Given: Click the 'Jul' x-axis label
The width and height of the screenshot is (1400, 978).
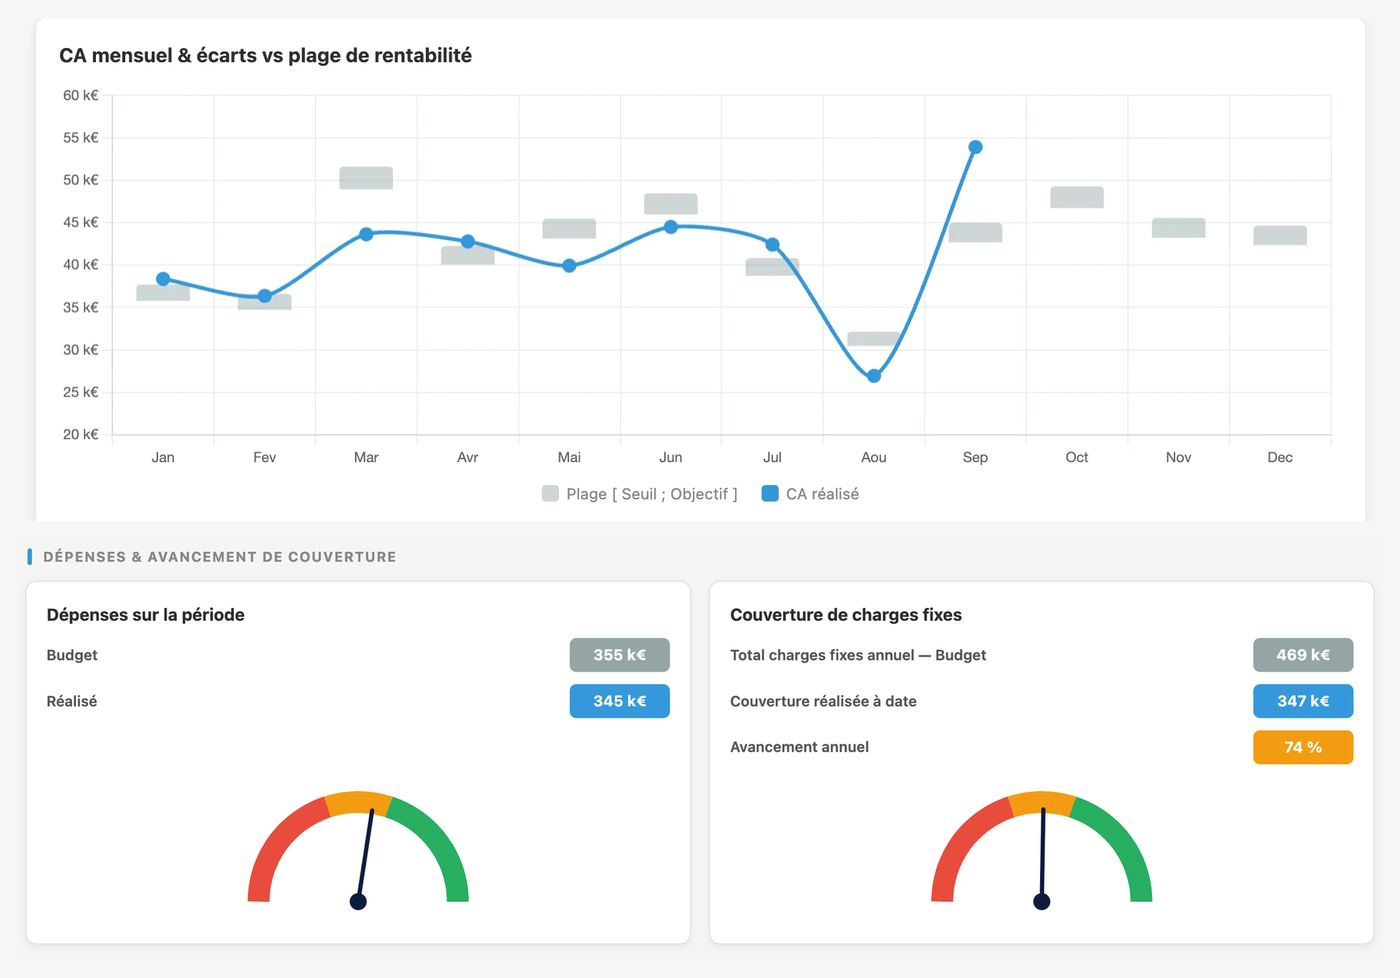Looking at the screenshot, I should (x=772, y=457).
